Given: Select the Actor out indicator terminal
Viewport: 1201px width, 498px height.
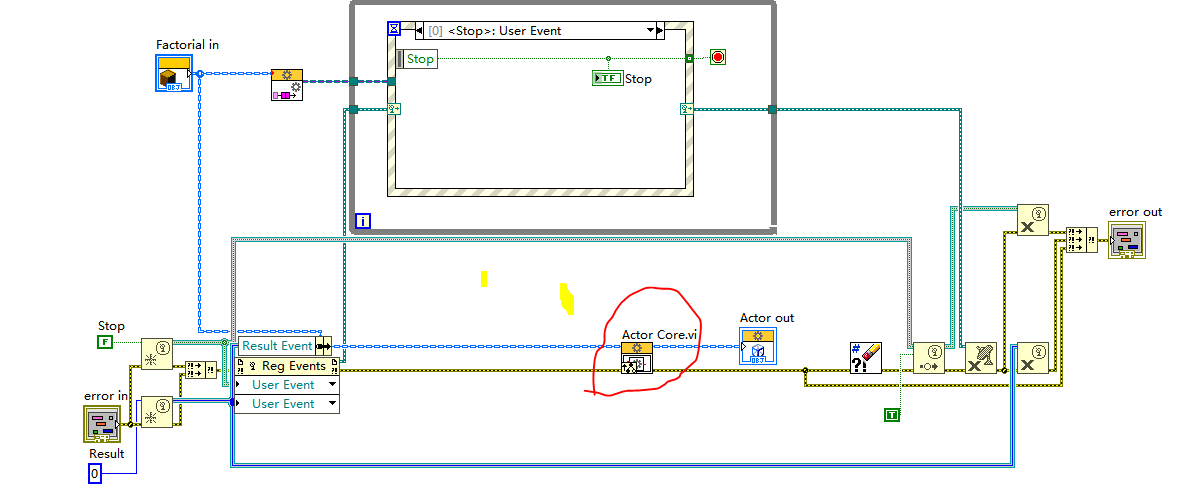Looking at the screenshot, I should click(x=758, y=345).
